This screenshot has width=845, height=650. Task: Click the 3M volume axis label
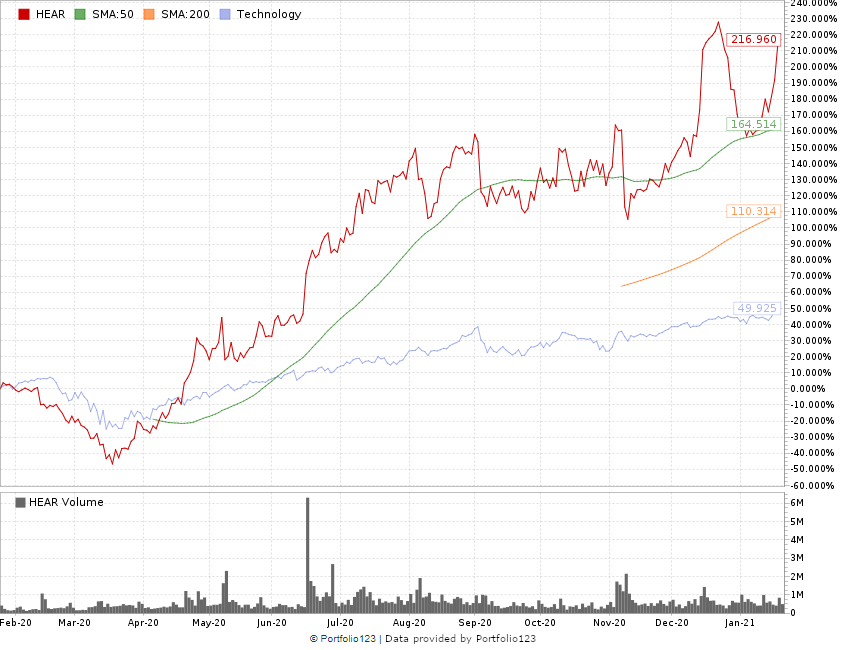796,558
